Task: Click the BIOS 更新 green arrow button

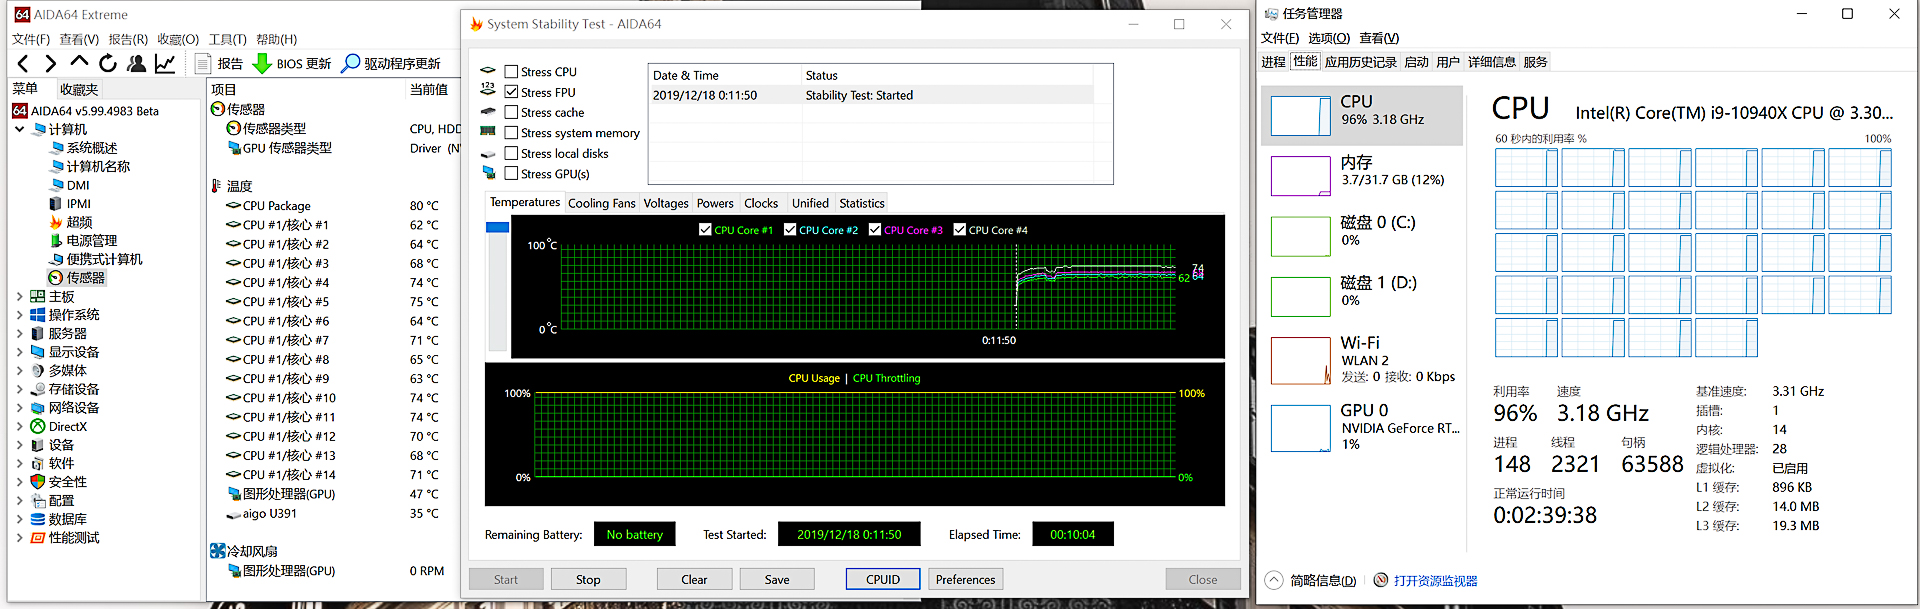Action: tap(291, 63)
